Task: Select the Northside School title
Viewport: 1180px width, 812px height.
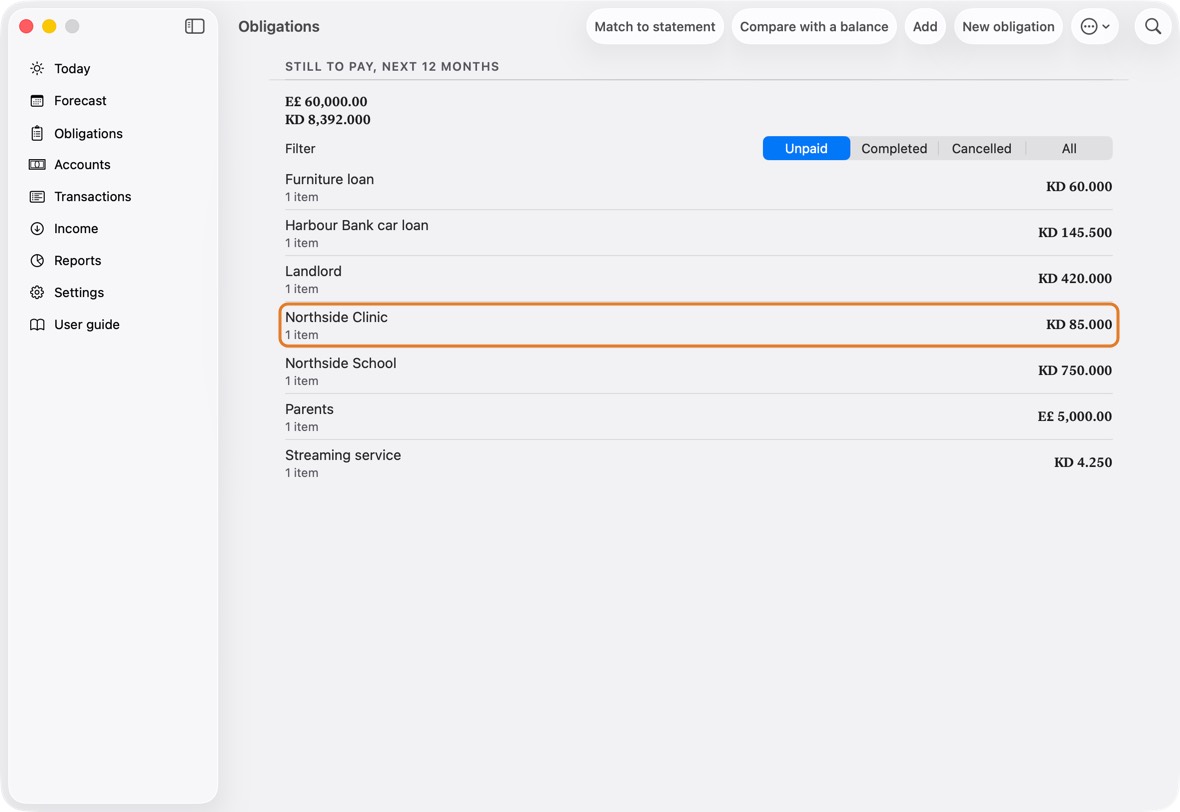Action: click(x=341, y=363)
